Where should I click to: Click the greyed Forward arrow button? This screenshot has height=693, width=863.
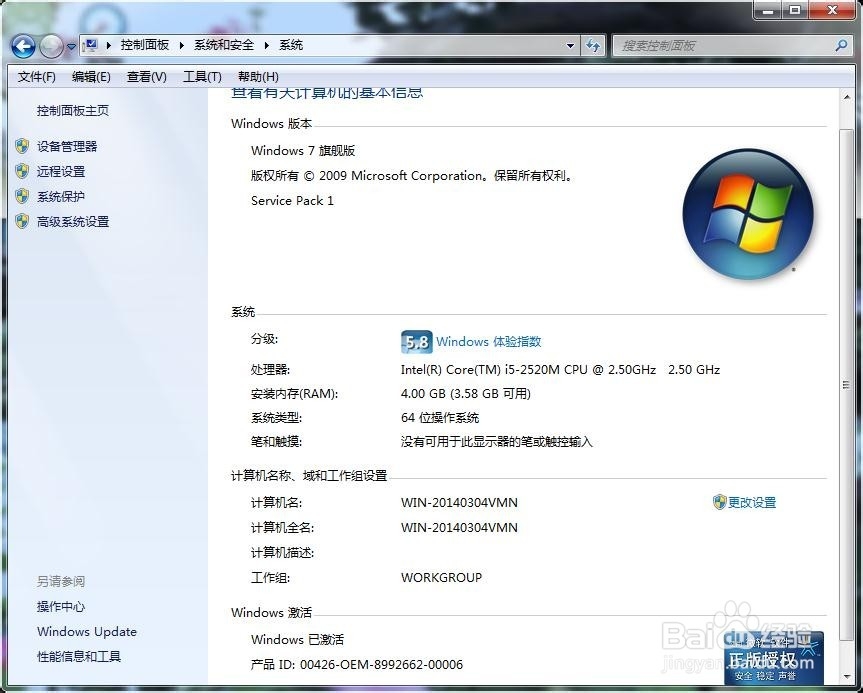(x=51, y=46)
